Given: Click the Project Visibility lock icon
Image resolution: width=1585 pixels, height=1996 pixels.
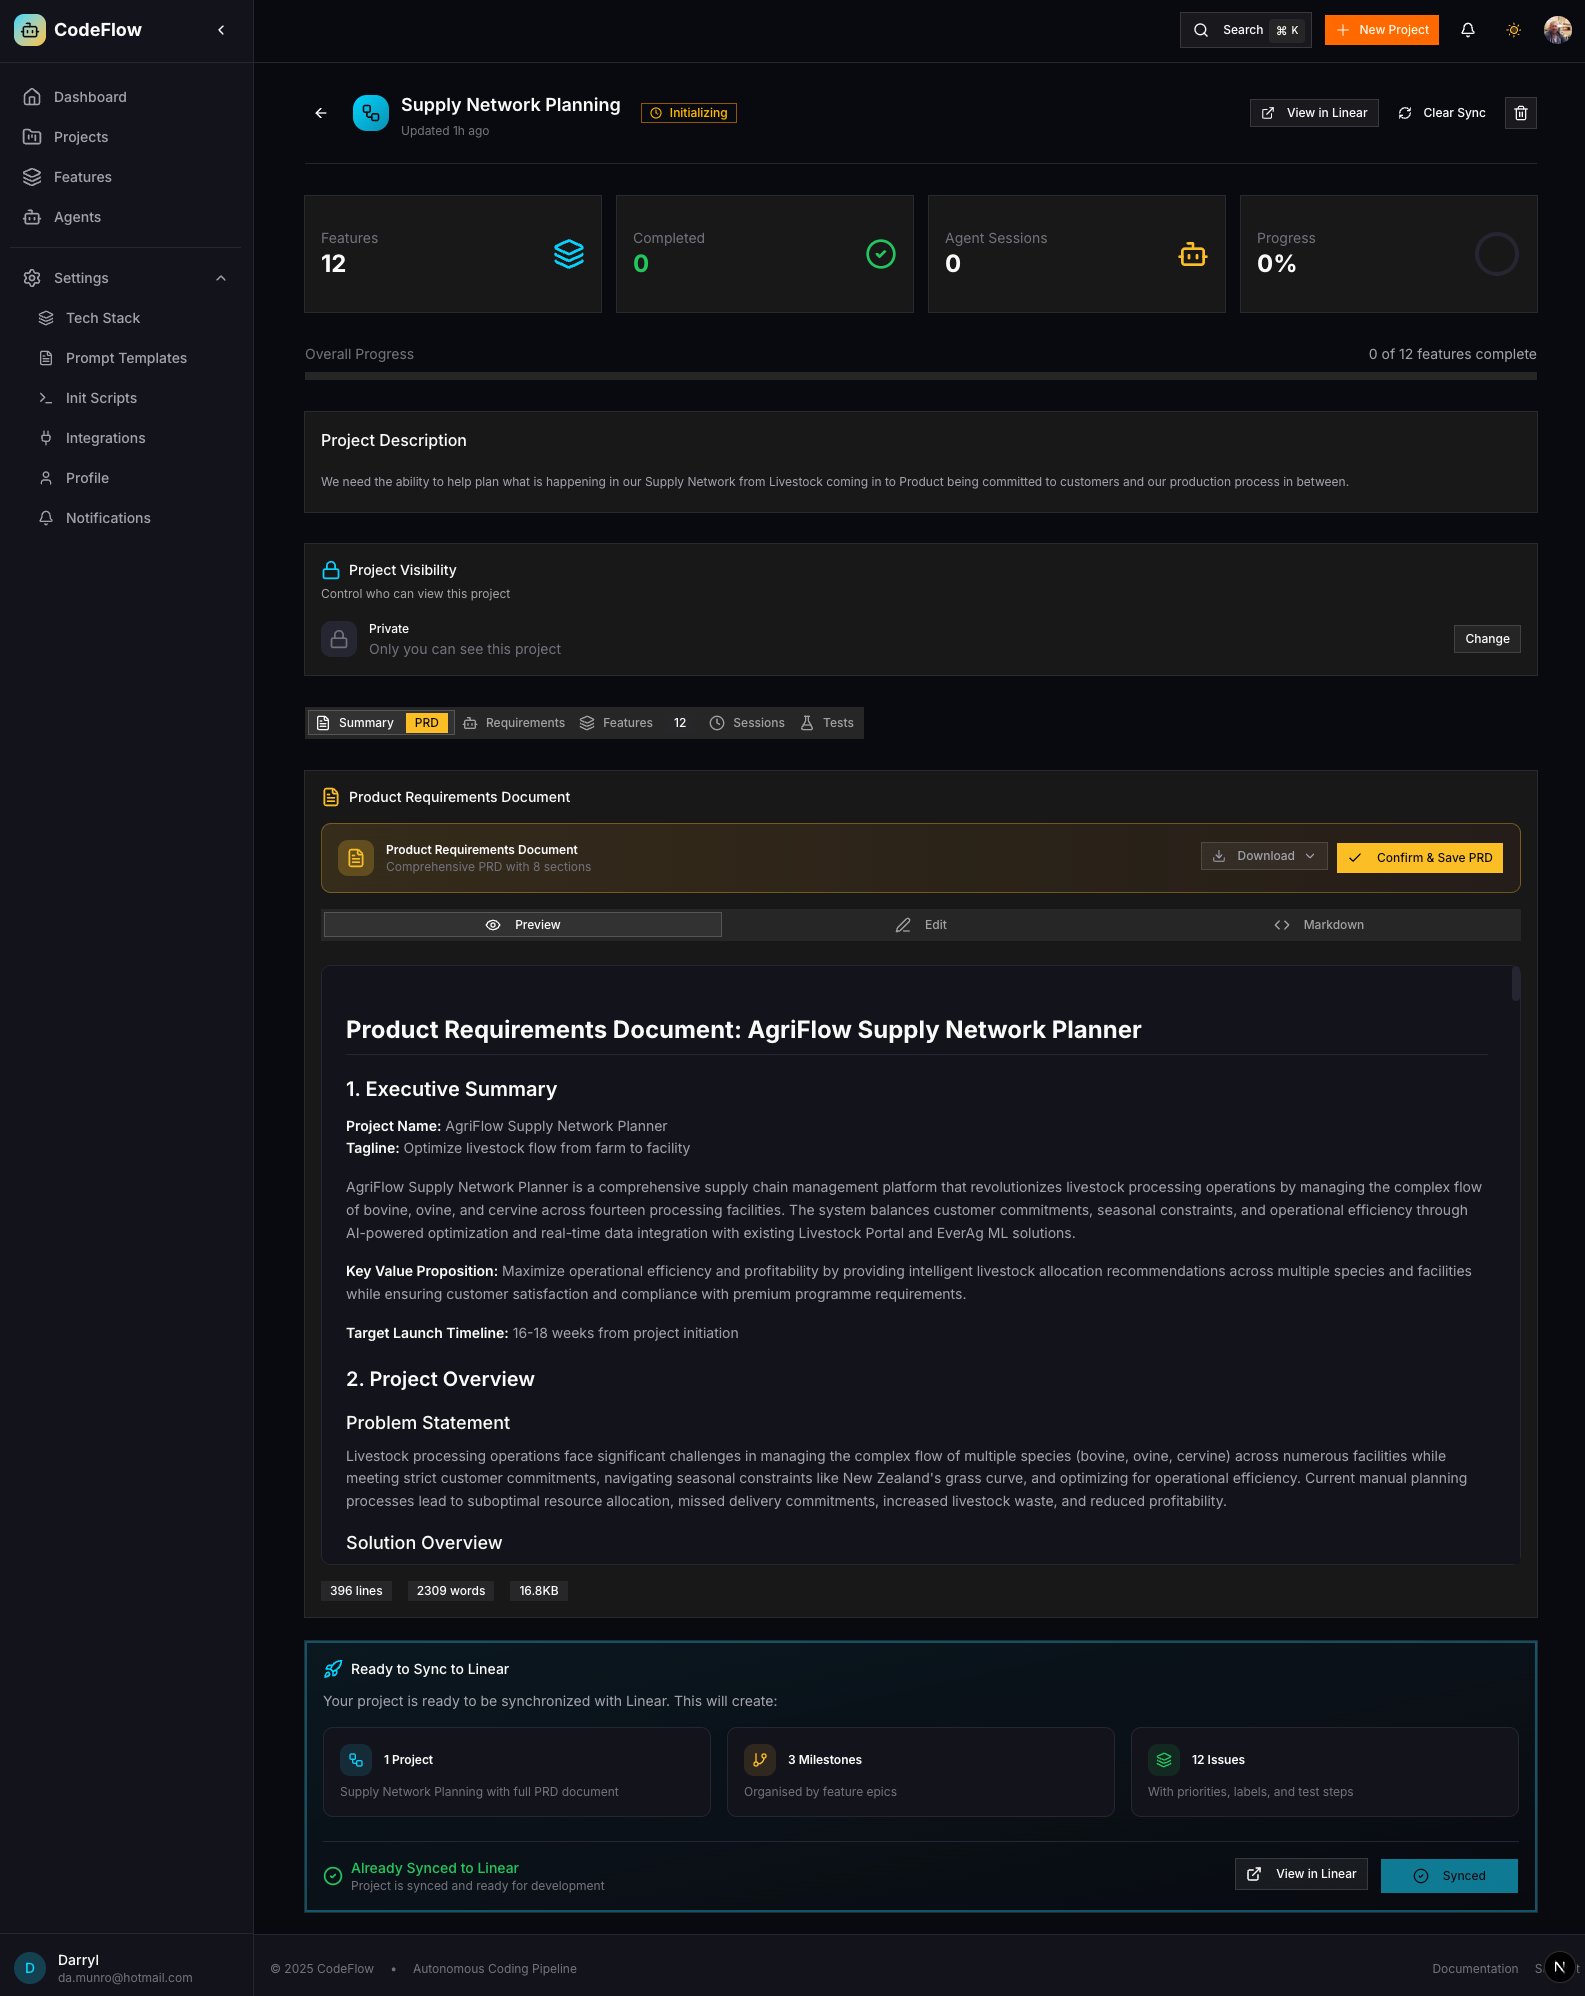Looking at the screenshot, I should [x=331, y=570].
